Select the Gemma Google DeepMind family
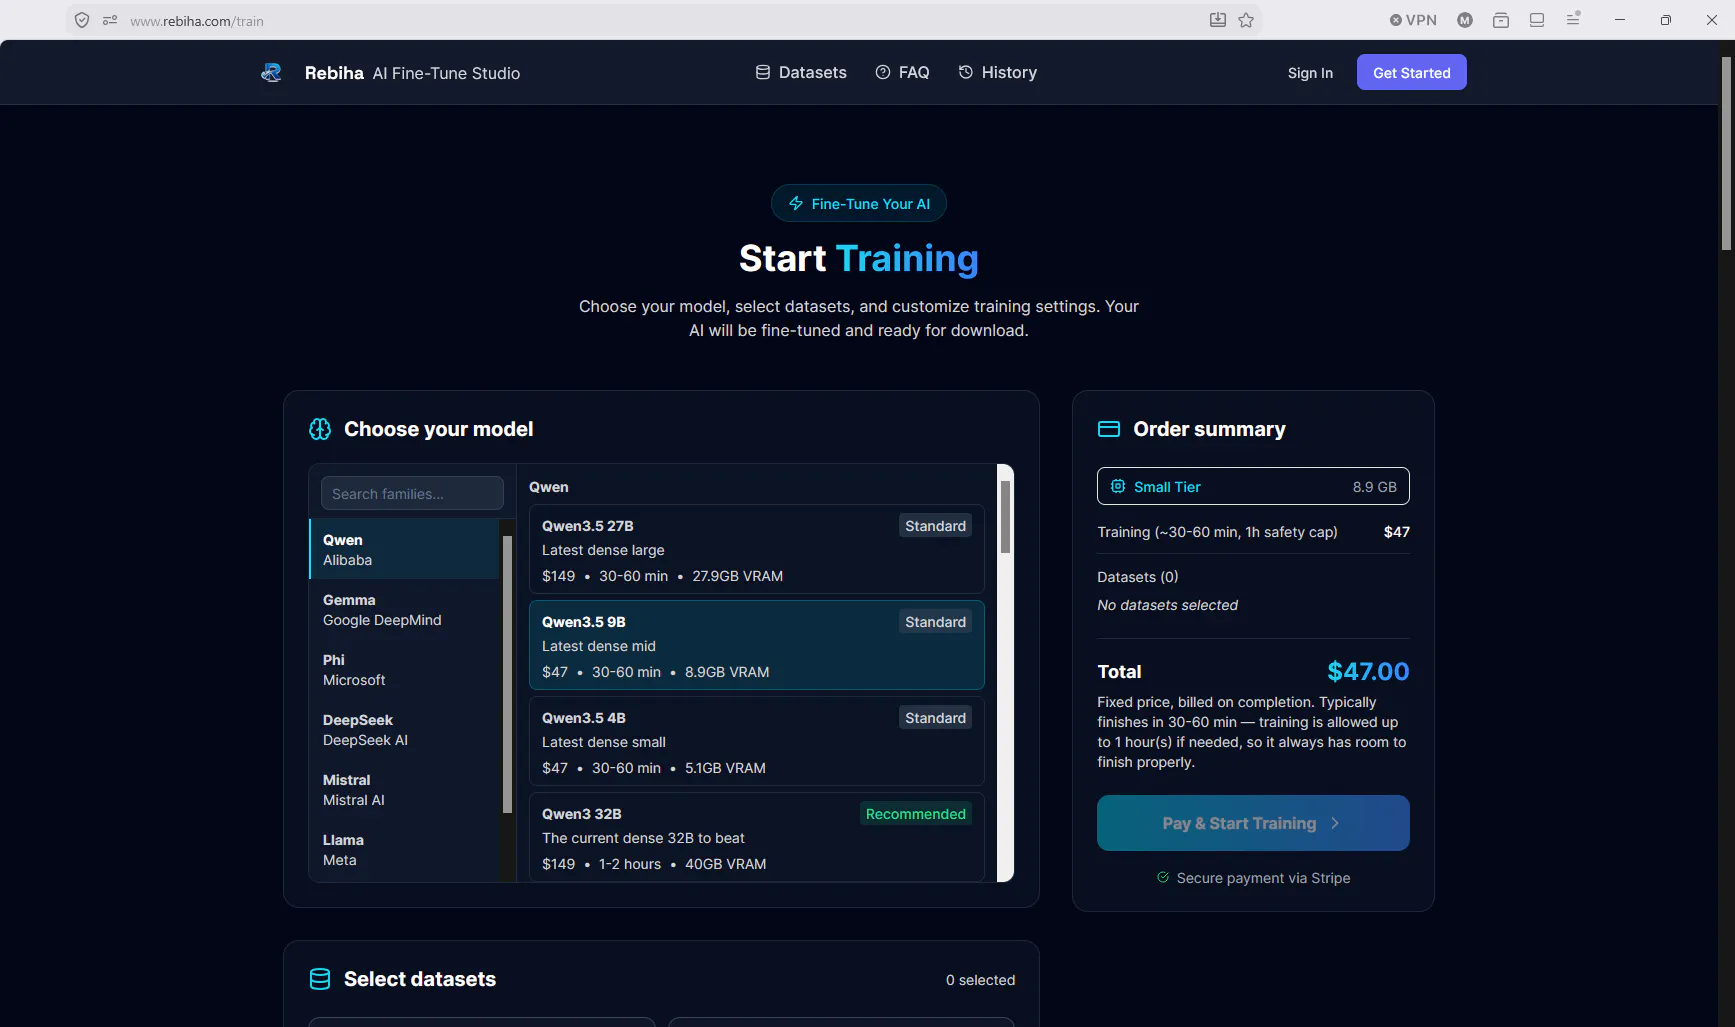The height and width of the screenshot is (1027, 1735). [405, 610]
